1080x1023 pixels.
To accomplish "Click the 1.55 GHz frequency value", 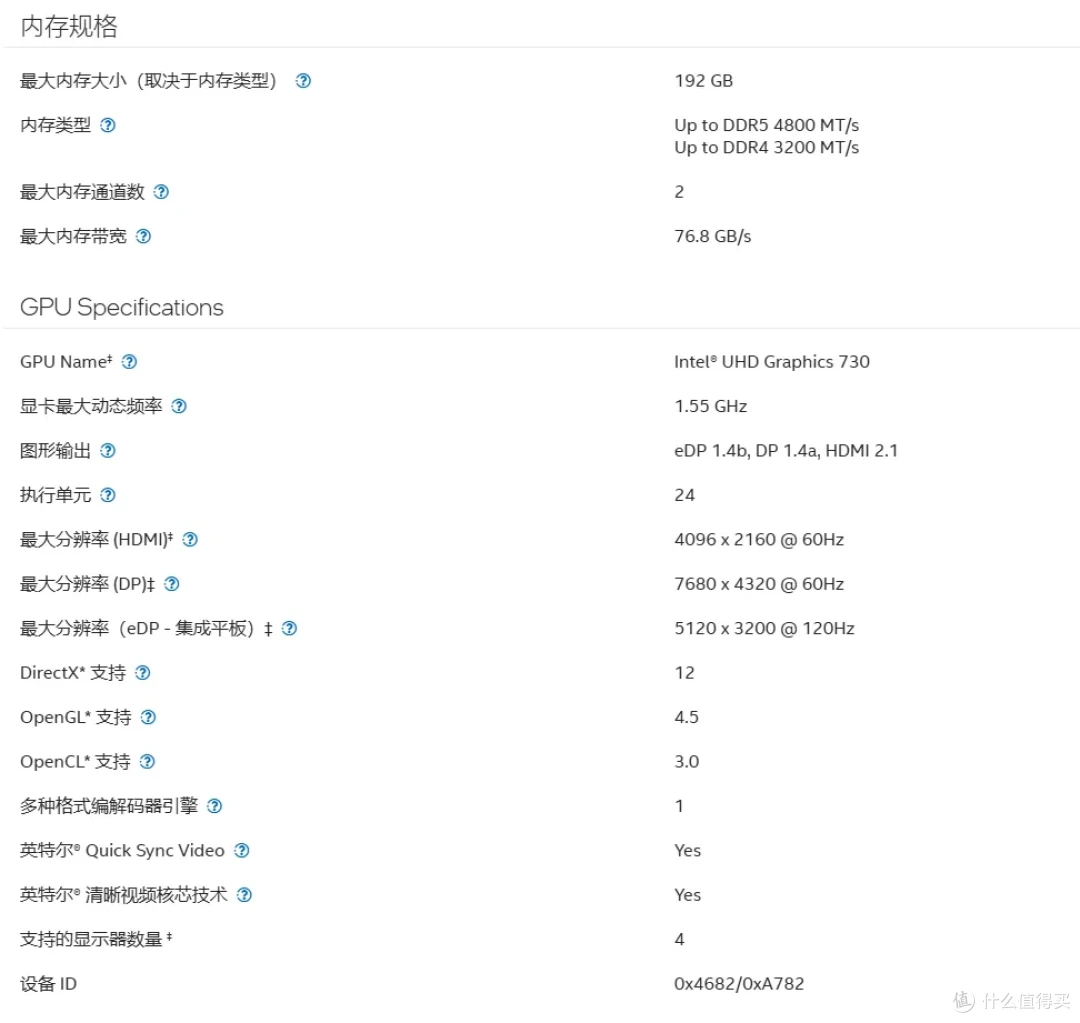I will (x=710, y=406).
